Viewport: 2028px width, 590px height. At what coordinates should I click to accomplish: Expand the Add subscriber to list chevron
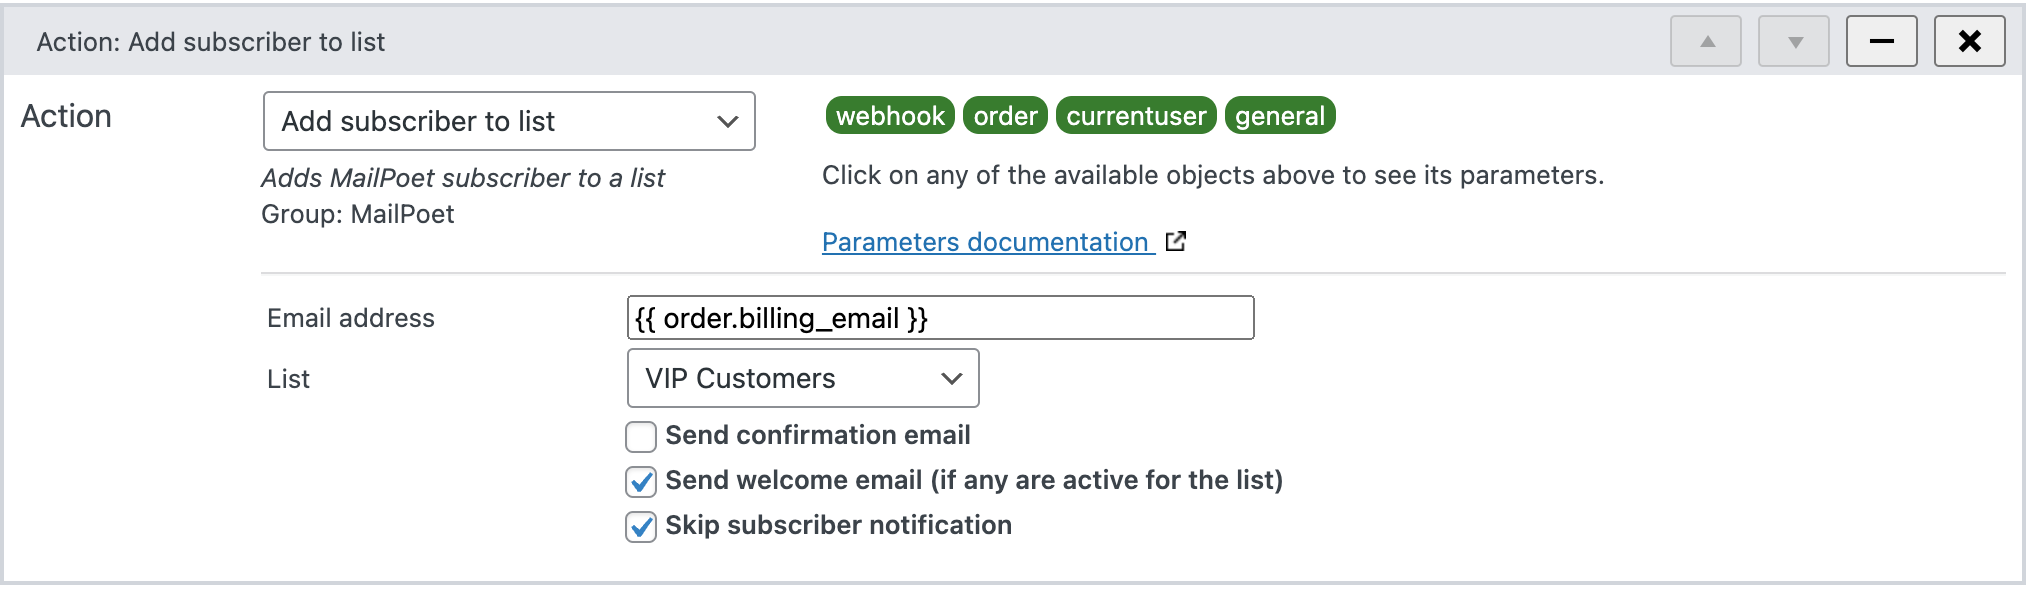[727, 120]
